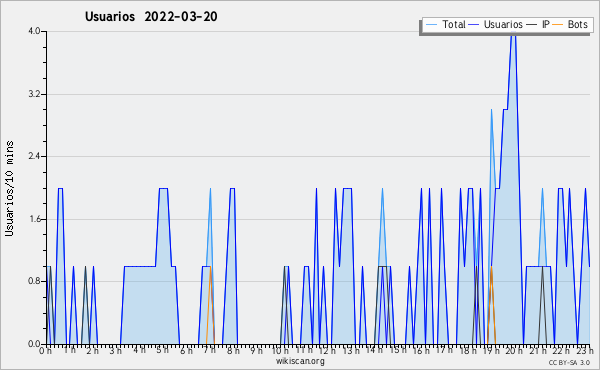The height and width of the screenshot is (370, 600).
Task: Click the chart title 'Usuarios 2022-03-20'
Action: pyautogui.click(x=151, y=17)
